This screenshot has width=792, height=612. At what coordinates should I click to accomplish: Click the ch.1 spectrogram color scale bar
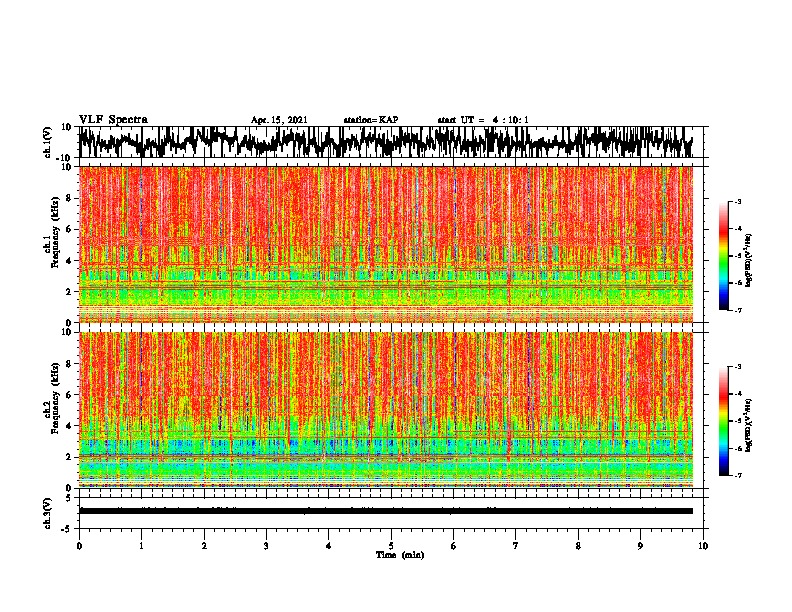click(x=724, y=256)
